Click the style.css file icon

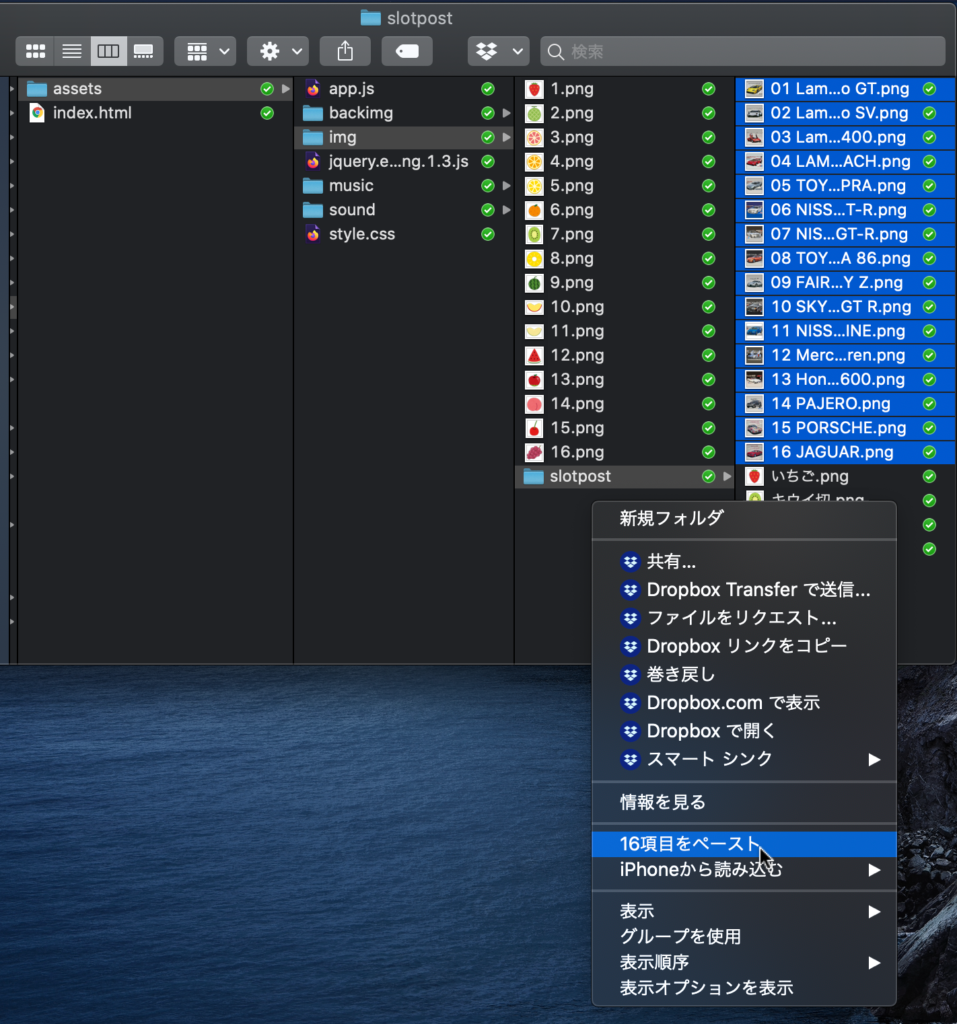tap(313, 234)
